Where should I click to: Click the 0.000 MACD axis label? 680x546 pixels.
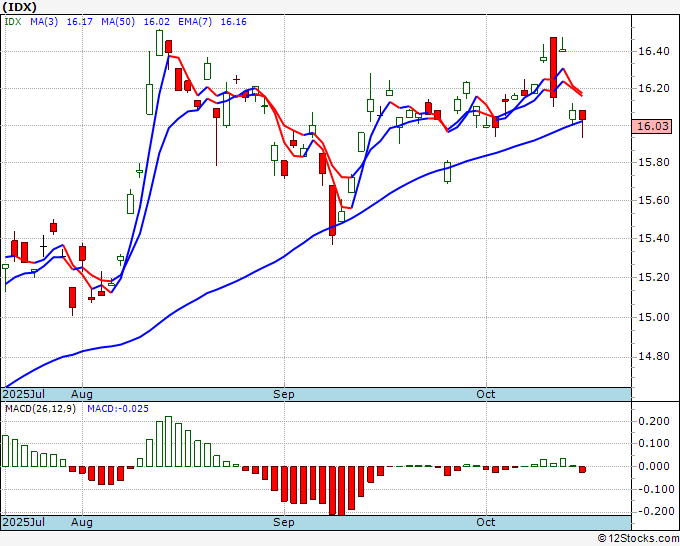point(656,466)
